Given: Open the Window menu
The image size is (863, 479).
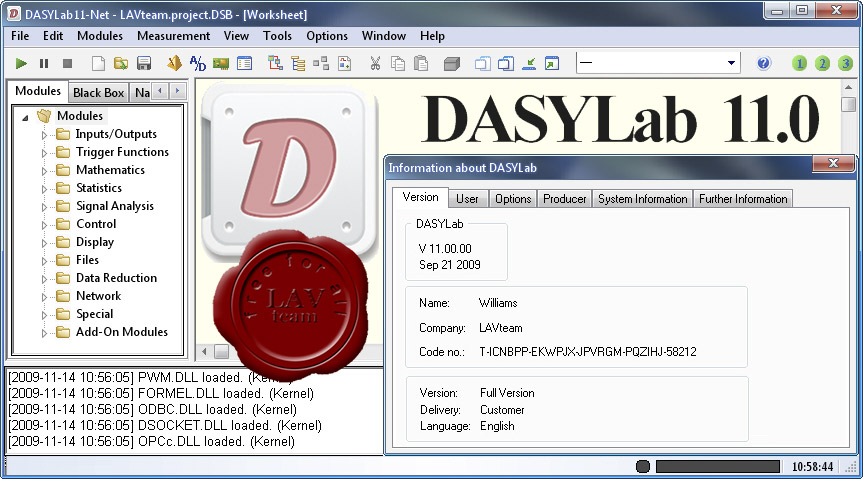Looking at the screenshot, I should [384, 36].
